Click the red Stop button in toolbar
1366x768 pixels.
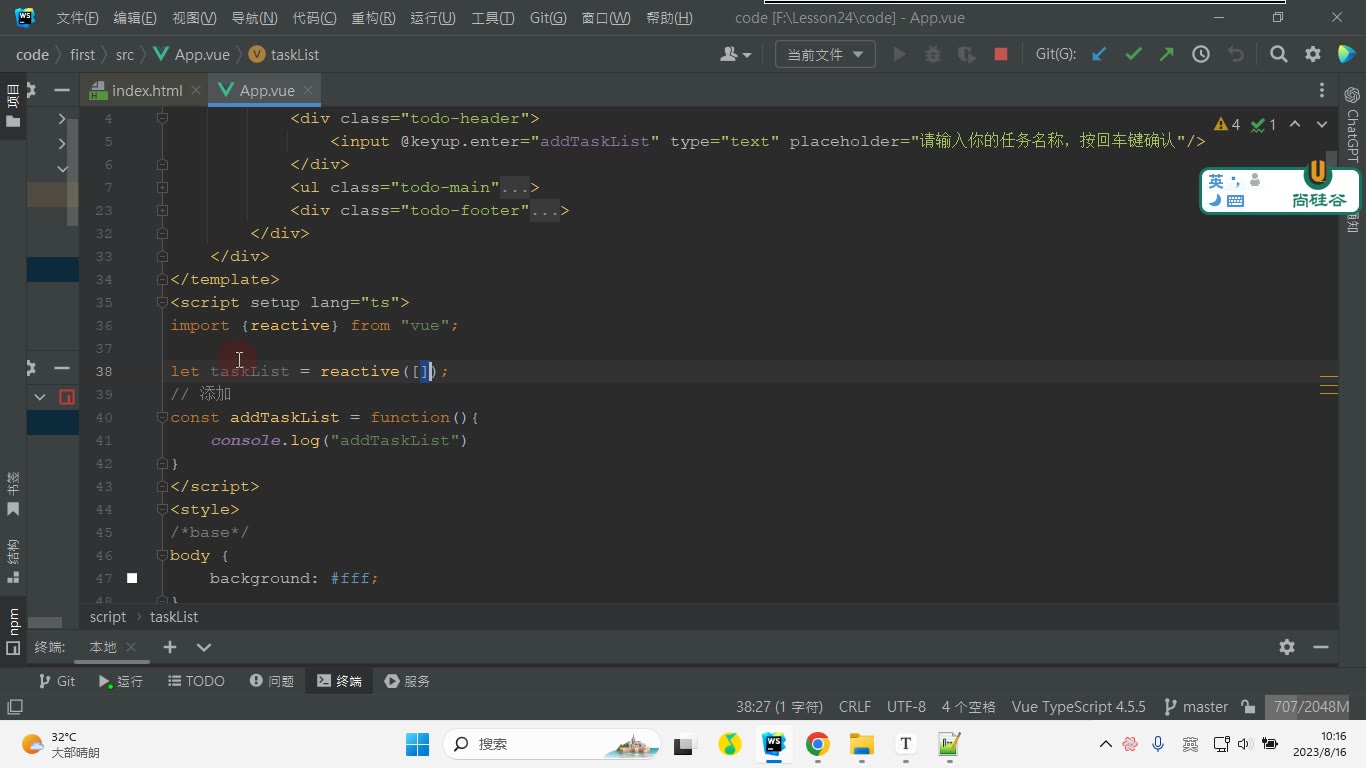[x=1000, y=54]
